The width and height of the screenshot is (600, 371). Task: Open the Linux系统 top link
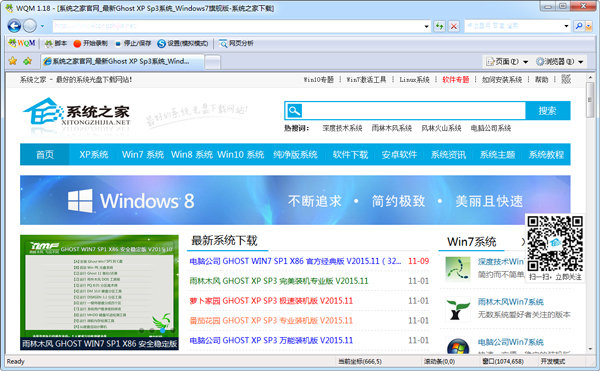pyautogui.click(x=414, y=80)
